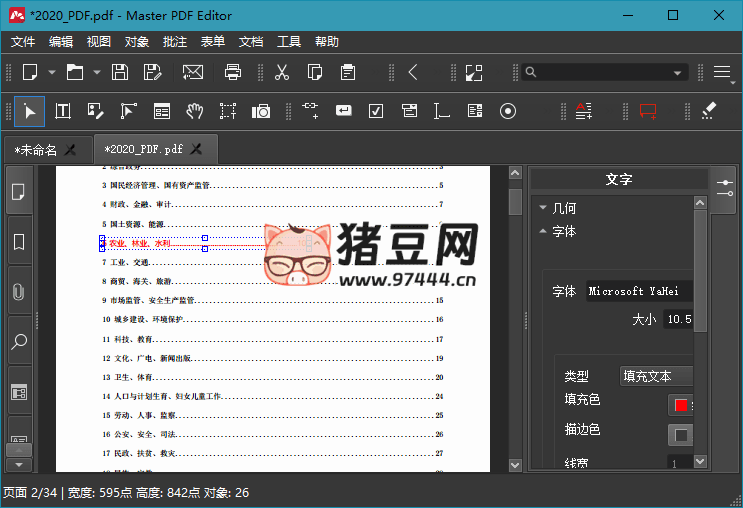The image size is (743, 508).
Task: Open the 文档 menu
Action: tap(251, 42)
